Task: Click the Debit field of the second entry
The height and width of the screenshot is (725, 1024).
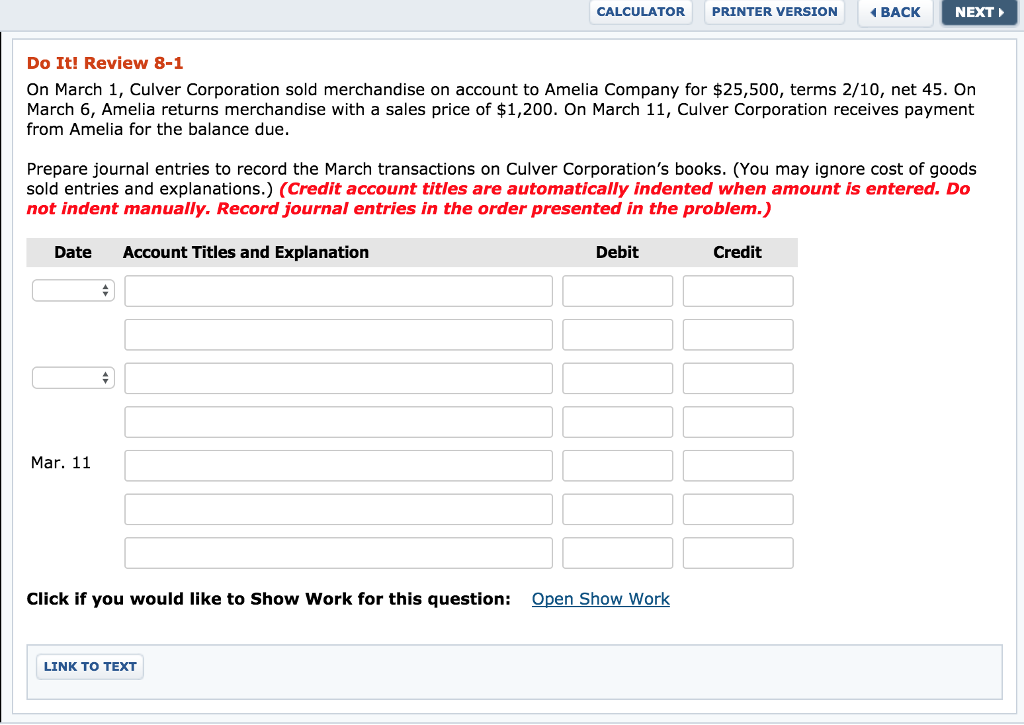Action: pos(617,334)
